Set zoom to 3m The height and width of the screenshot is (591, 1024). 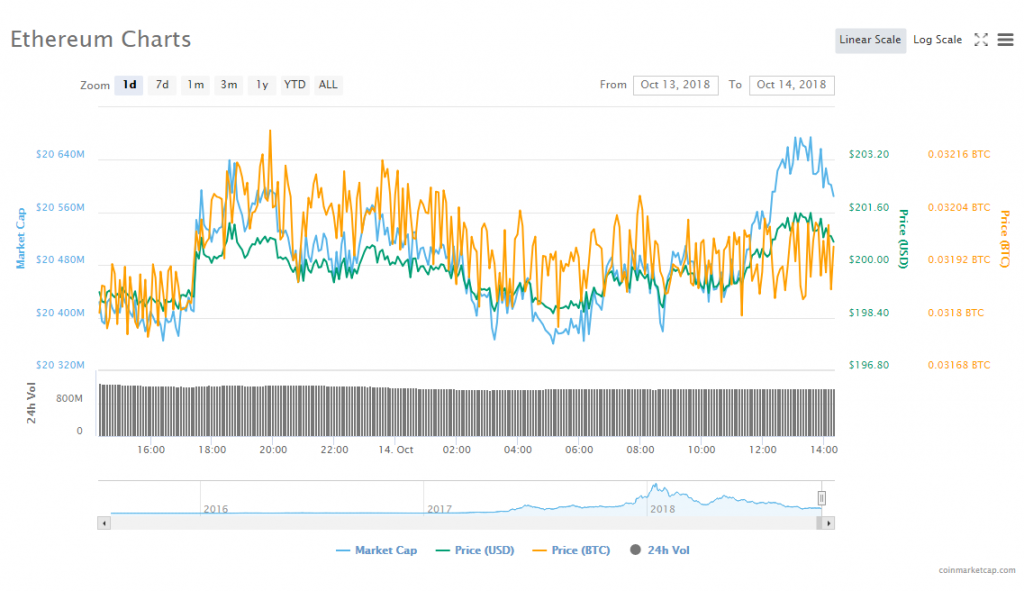tap(229, 85)
